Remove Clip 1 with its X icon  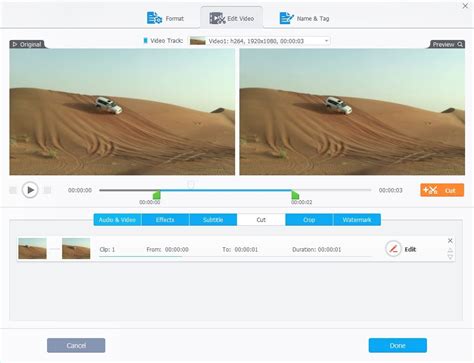pos(450,240)
